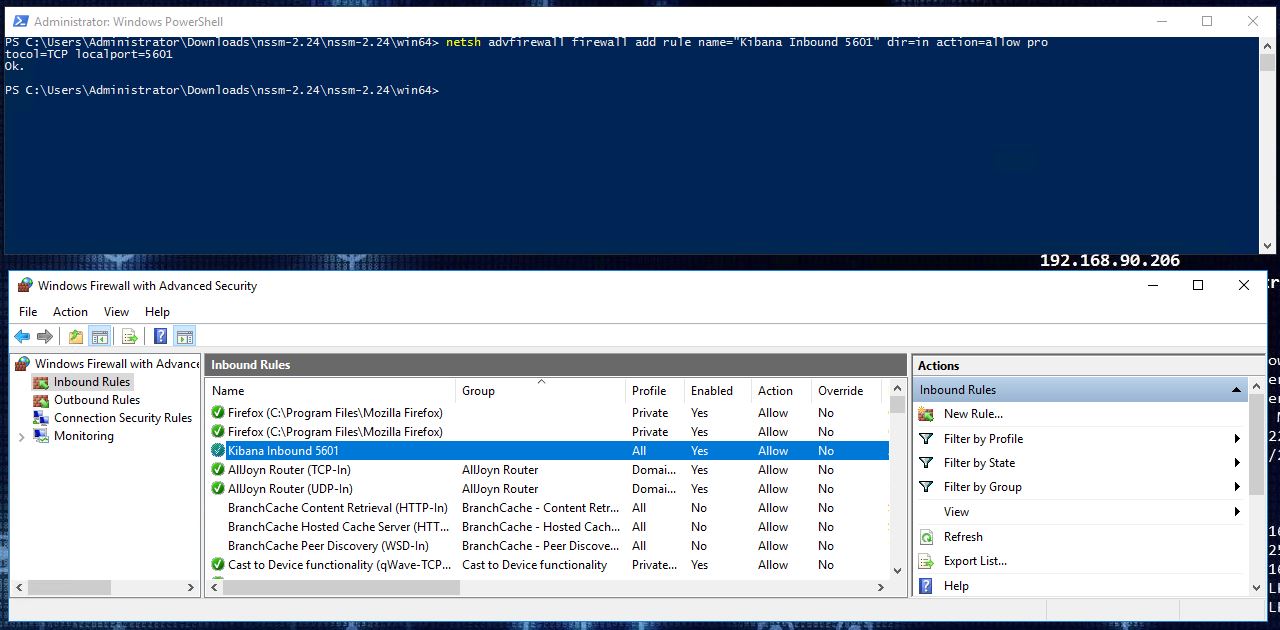
Task: Click the New Rule icon in Actions pane
Action: 926,414
